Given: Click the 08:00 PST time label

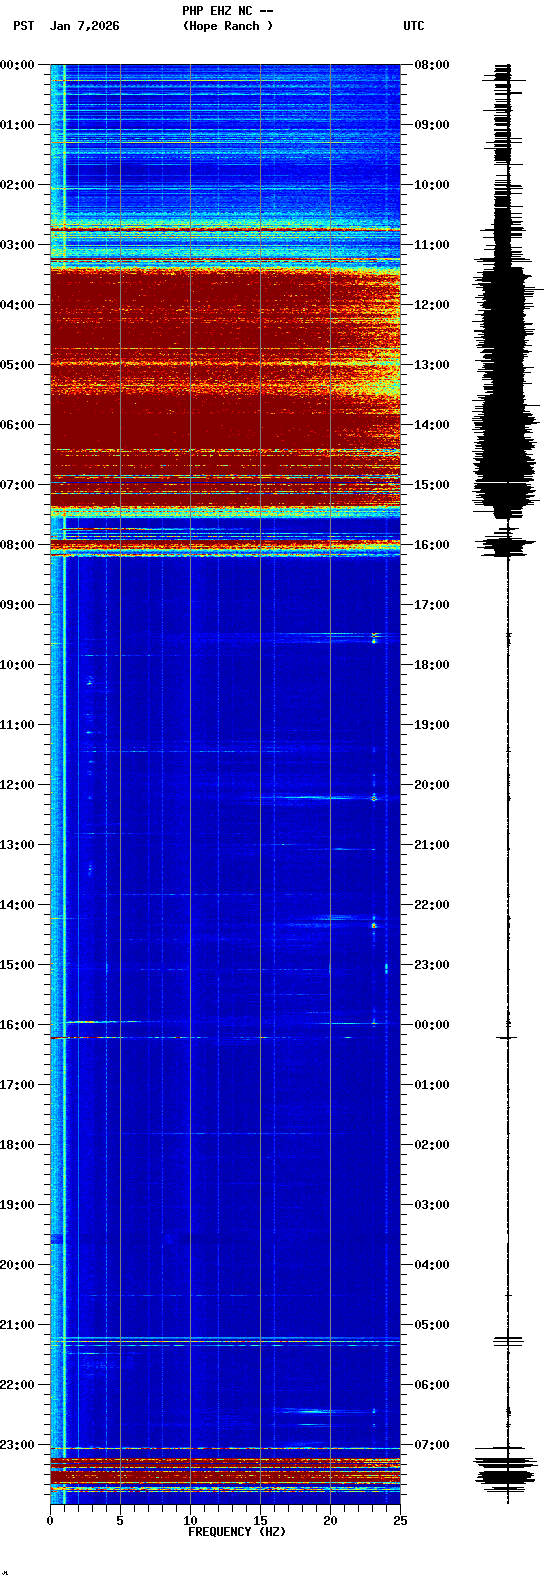Looking at the screenshot, I should click(18, 545).
